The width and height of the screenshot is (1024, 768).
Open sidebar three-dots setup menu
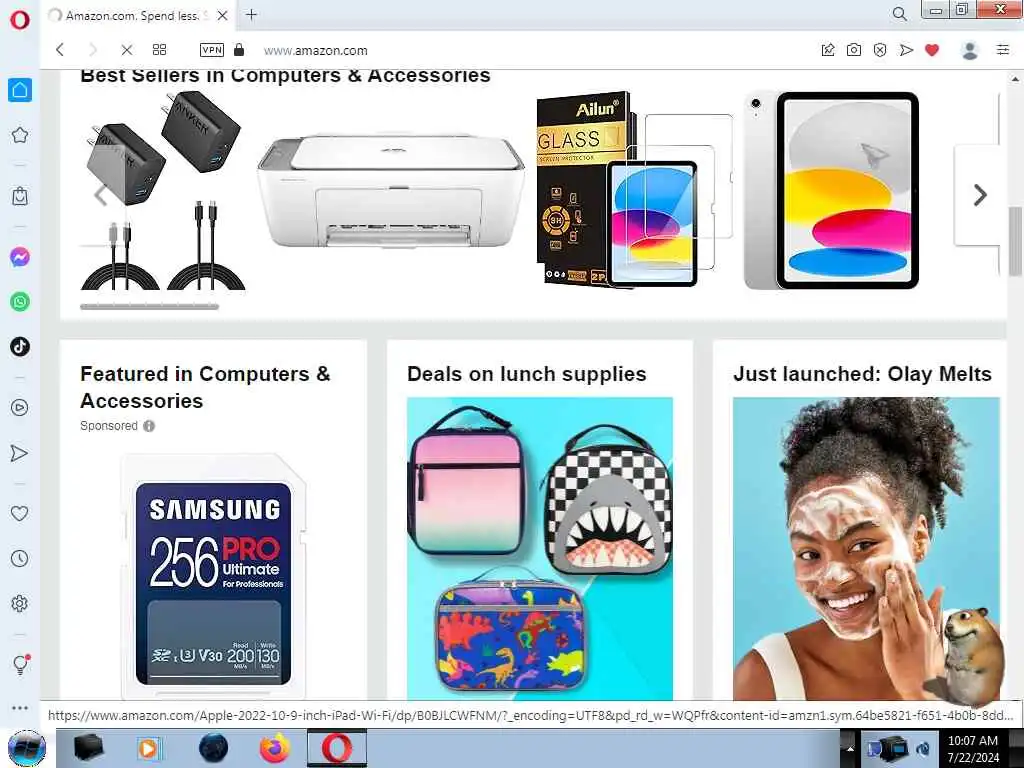coord(20,708)
